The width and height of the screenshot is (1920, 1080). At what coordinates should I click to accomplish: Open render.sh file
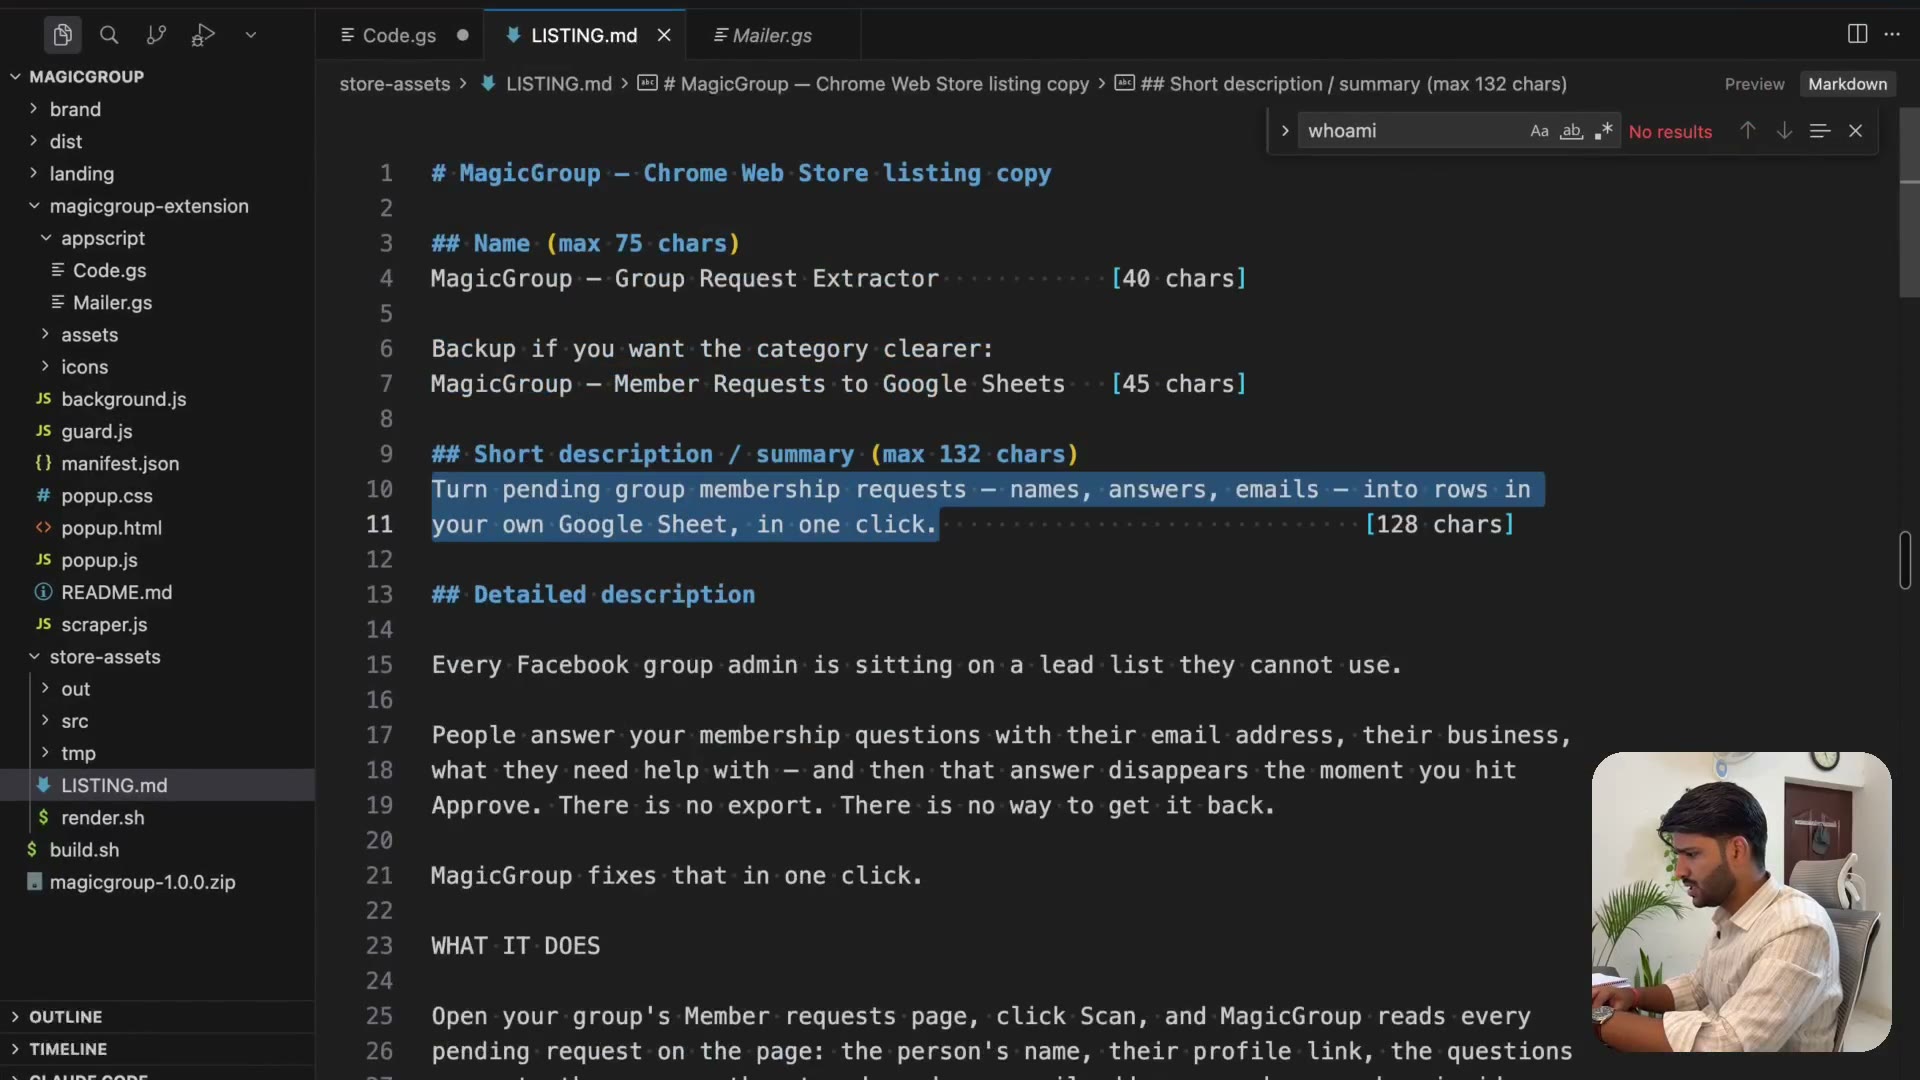coord(103,817)
